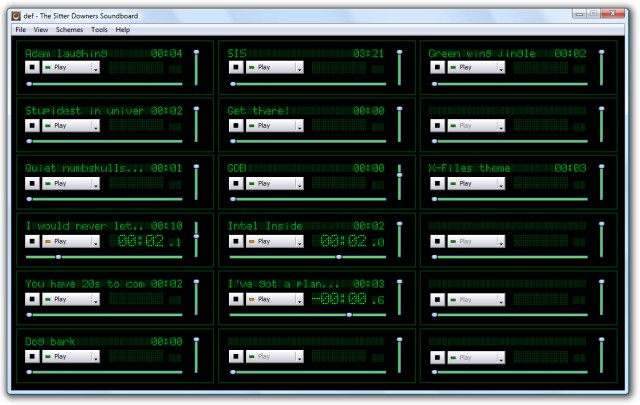Play the Quiet numbskulls sound
Screen dimensions: 640x405
pos(67,183)
